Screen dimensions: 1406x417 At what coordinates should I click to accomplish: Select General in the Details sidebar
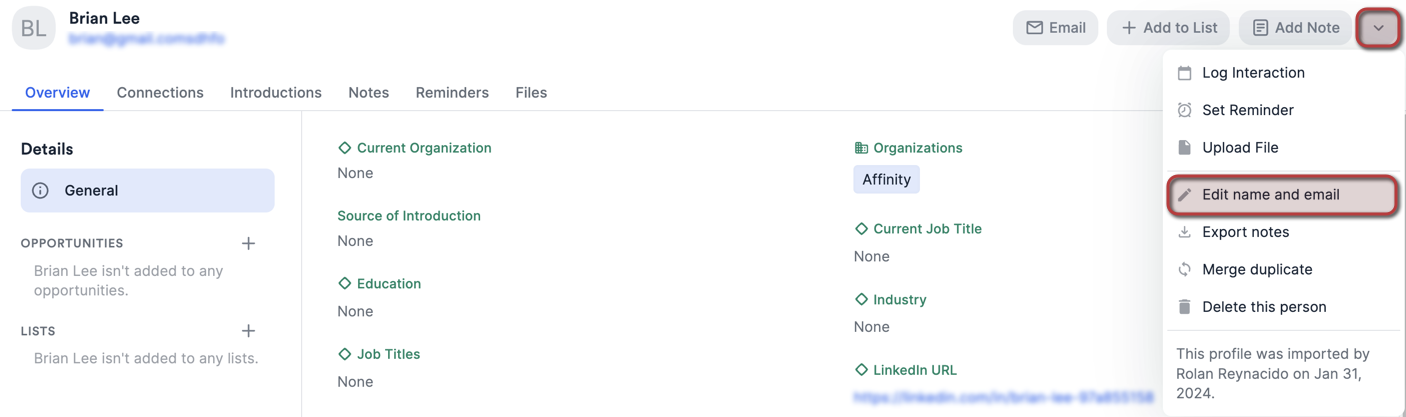(147, 191)
